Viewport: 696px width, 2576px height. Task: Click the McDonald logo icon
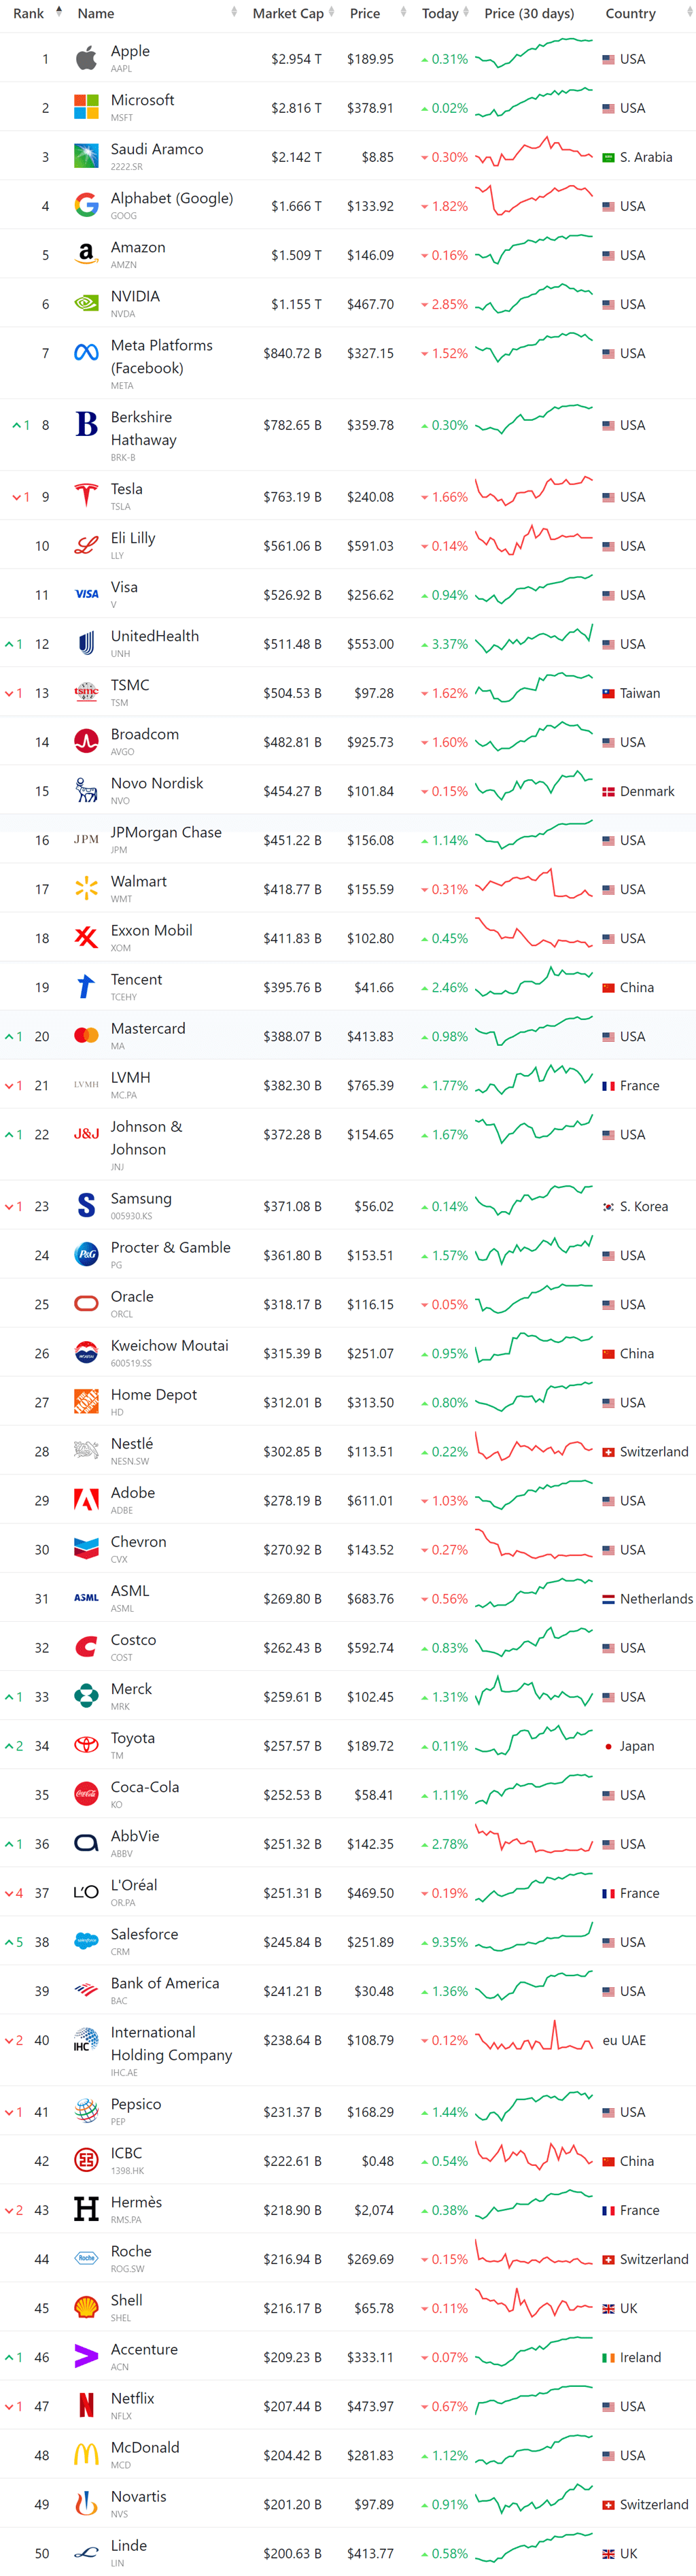87,2455
